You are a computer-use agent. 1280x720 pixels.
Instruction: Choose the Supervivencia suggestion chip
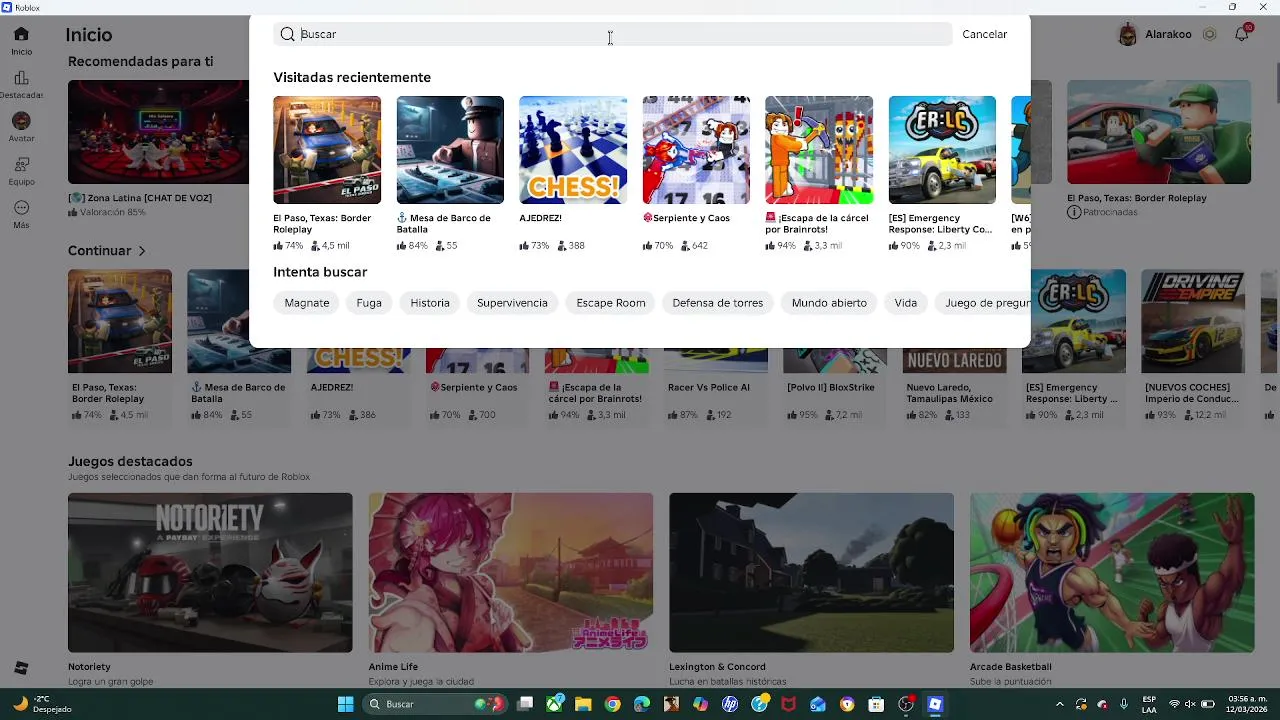(512, 303)
